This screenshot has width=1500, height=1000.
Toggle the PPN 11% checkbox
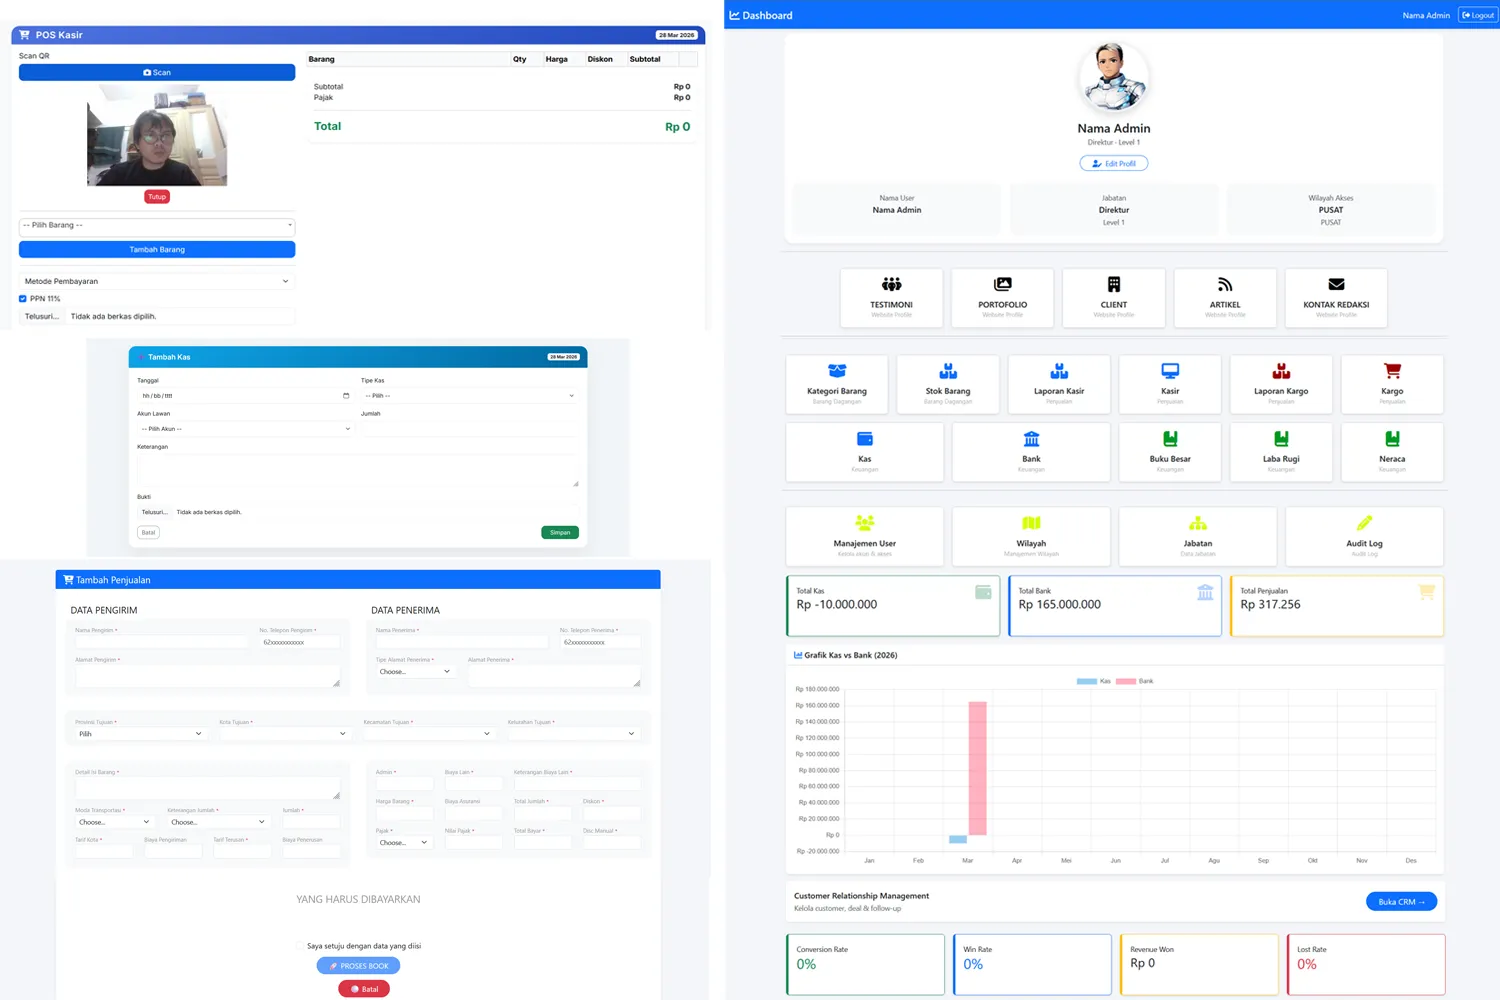click(23, 299)
